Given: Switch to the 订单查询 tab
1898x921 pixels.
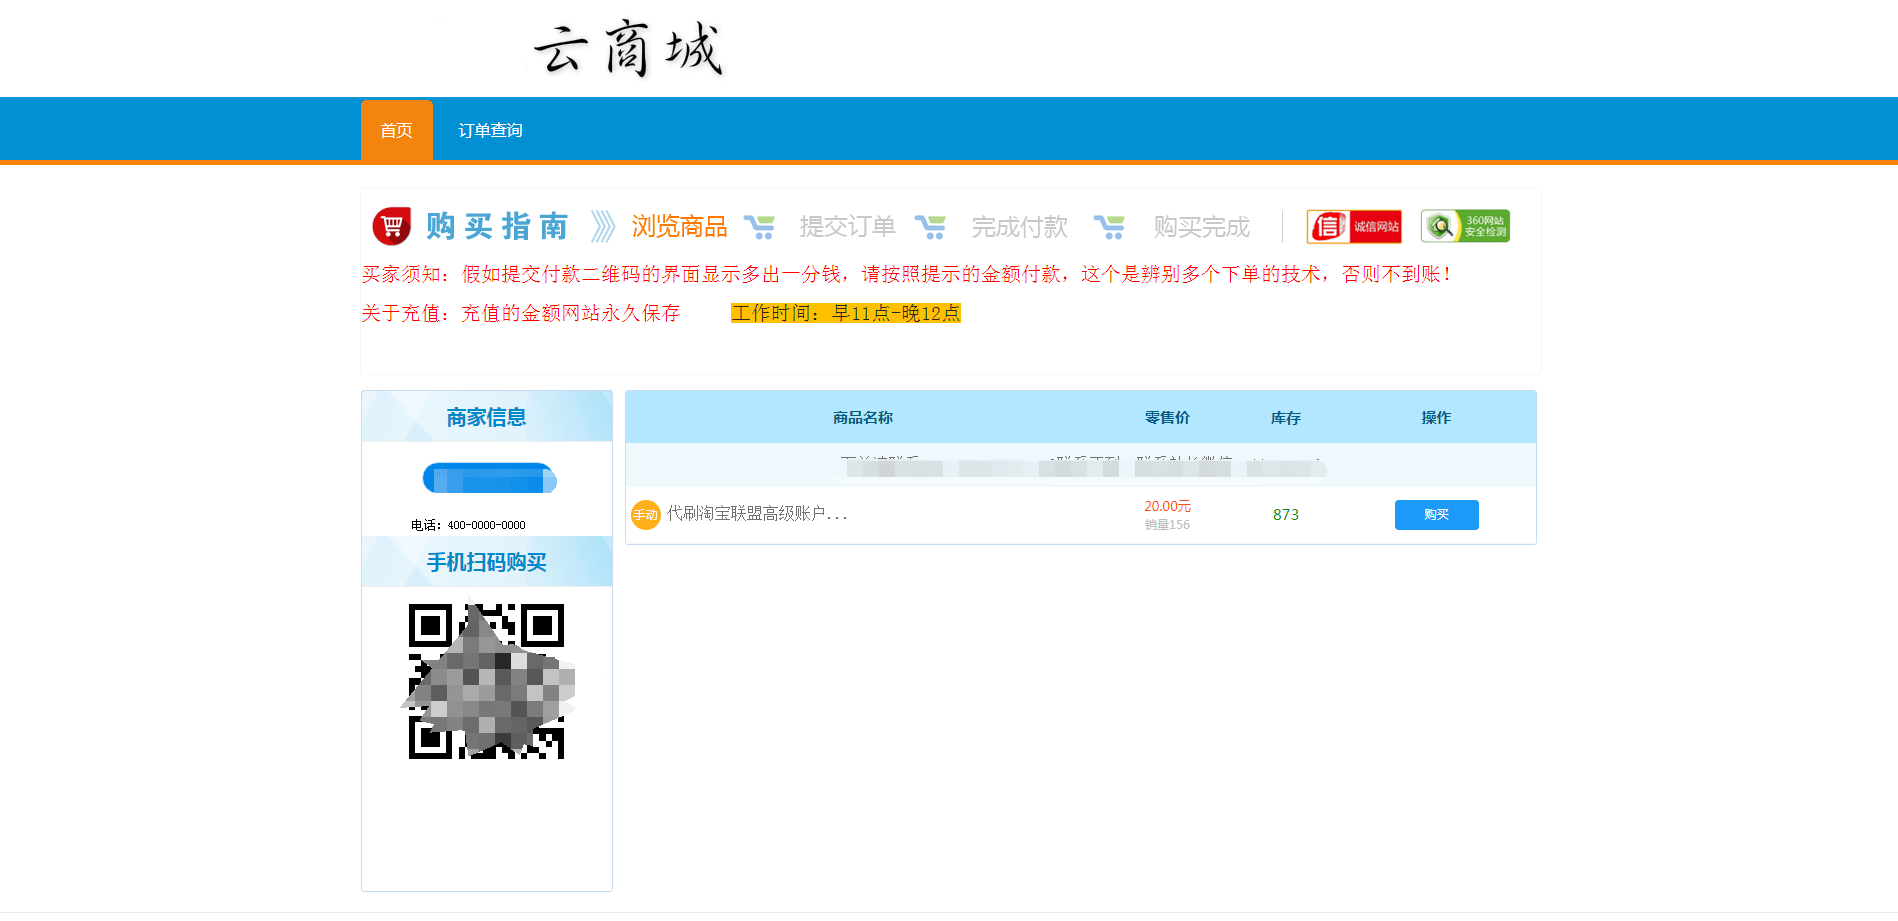Looking at the screenshot, I should click(490, 129).
